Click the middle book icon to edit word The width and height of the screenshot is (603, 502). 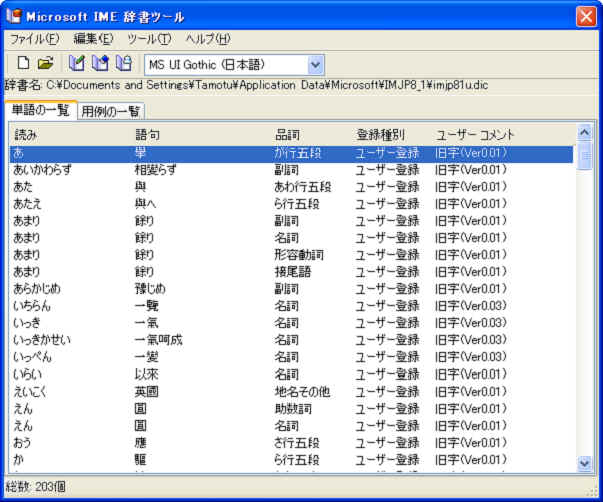(x=101, y=64)
